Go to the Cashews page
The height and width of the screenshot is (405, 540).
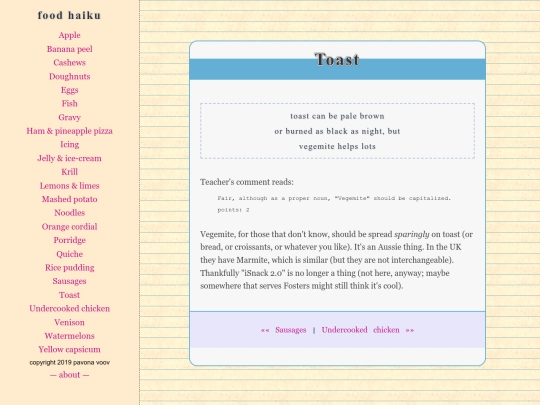click(x=69, y=63)
